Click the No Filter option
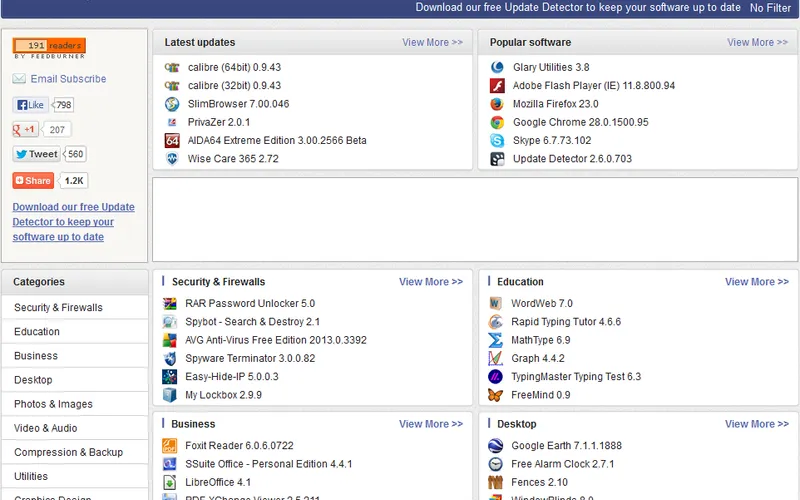 [x=770, y=8]
